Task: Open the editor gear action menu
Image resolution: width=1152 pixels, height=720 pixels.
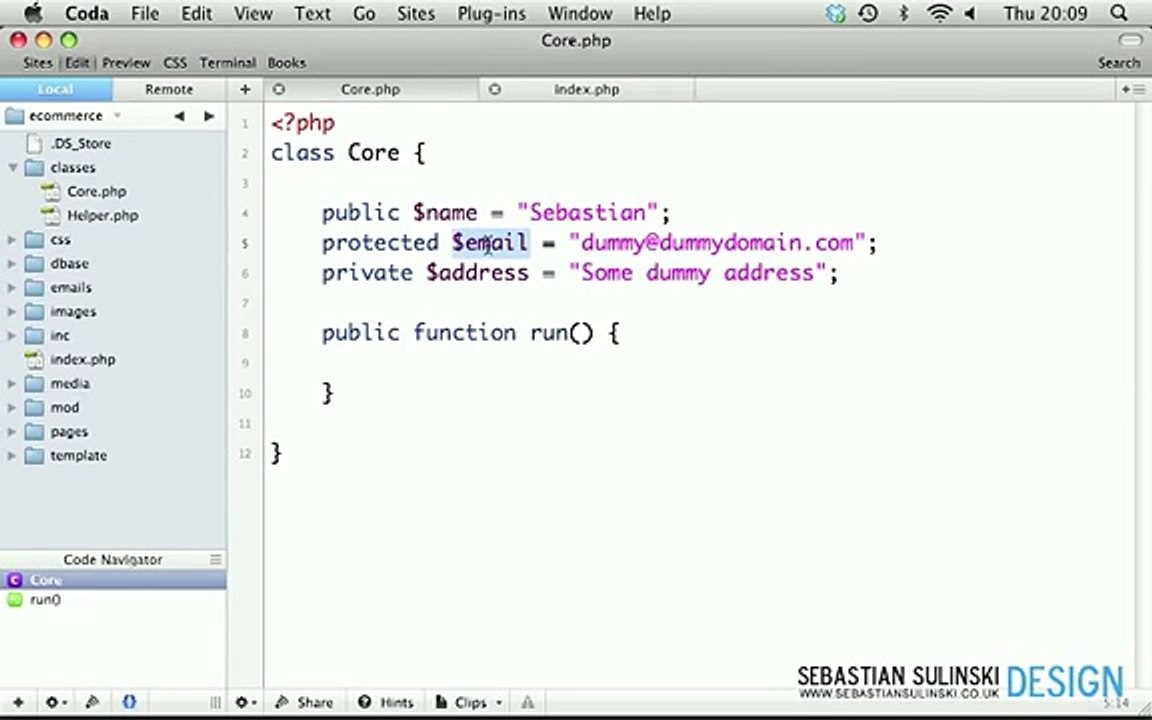Action: click(245, 702)
